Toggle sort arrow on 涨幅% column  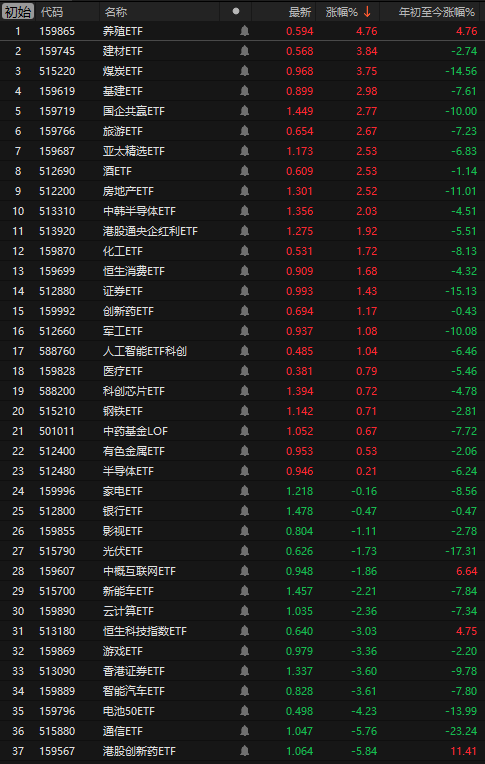tap(368, 12)
